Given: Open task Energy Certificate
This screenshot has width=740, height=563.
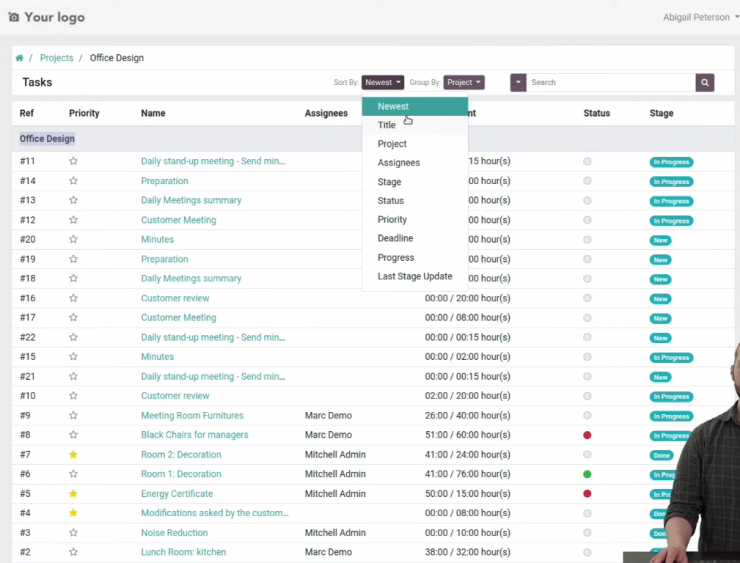Looking at the screenshot, I should [177, 494].
